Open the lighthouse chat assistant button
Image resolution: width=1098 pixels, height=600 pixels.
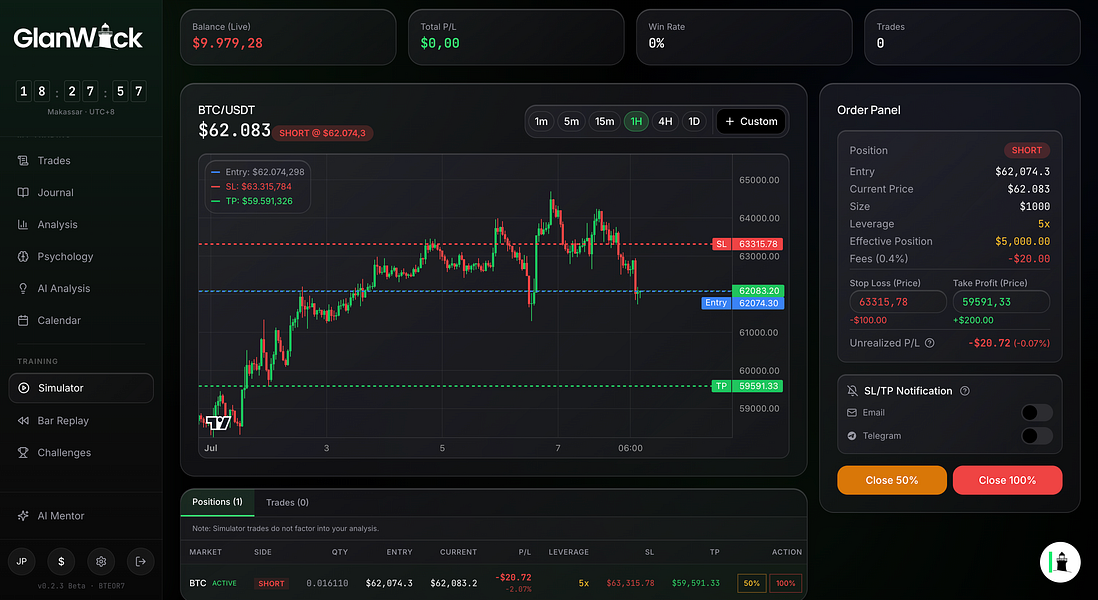tap(1060, 561)
